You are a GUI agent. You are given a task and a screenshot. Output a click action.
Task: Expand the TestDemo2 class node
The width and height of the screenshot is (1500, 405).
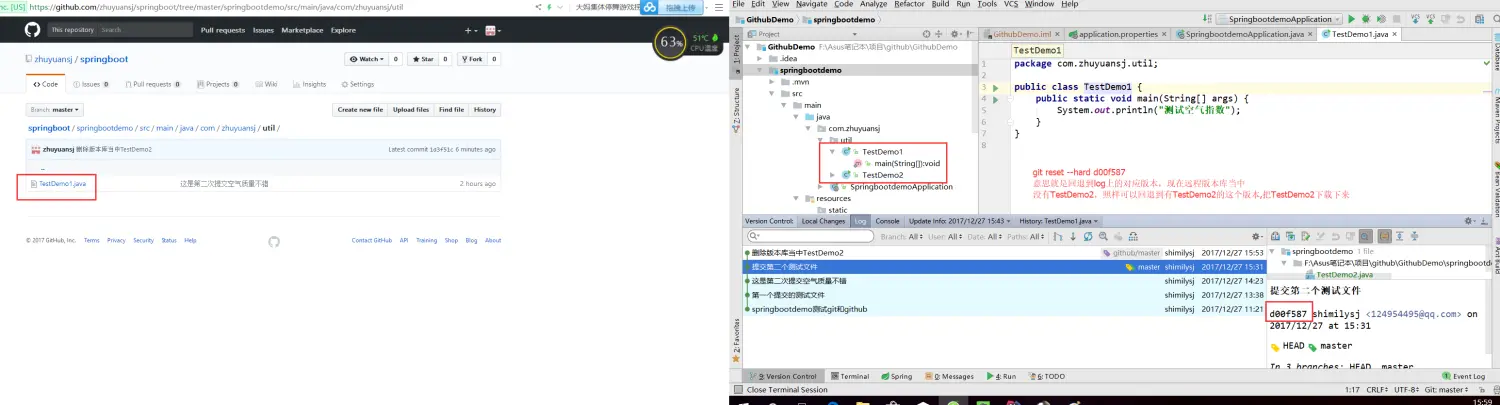point(834,175)
